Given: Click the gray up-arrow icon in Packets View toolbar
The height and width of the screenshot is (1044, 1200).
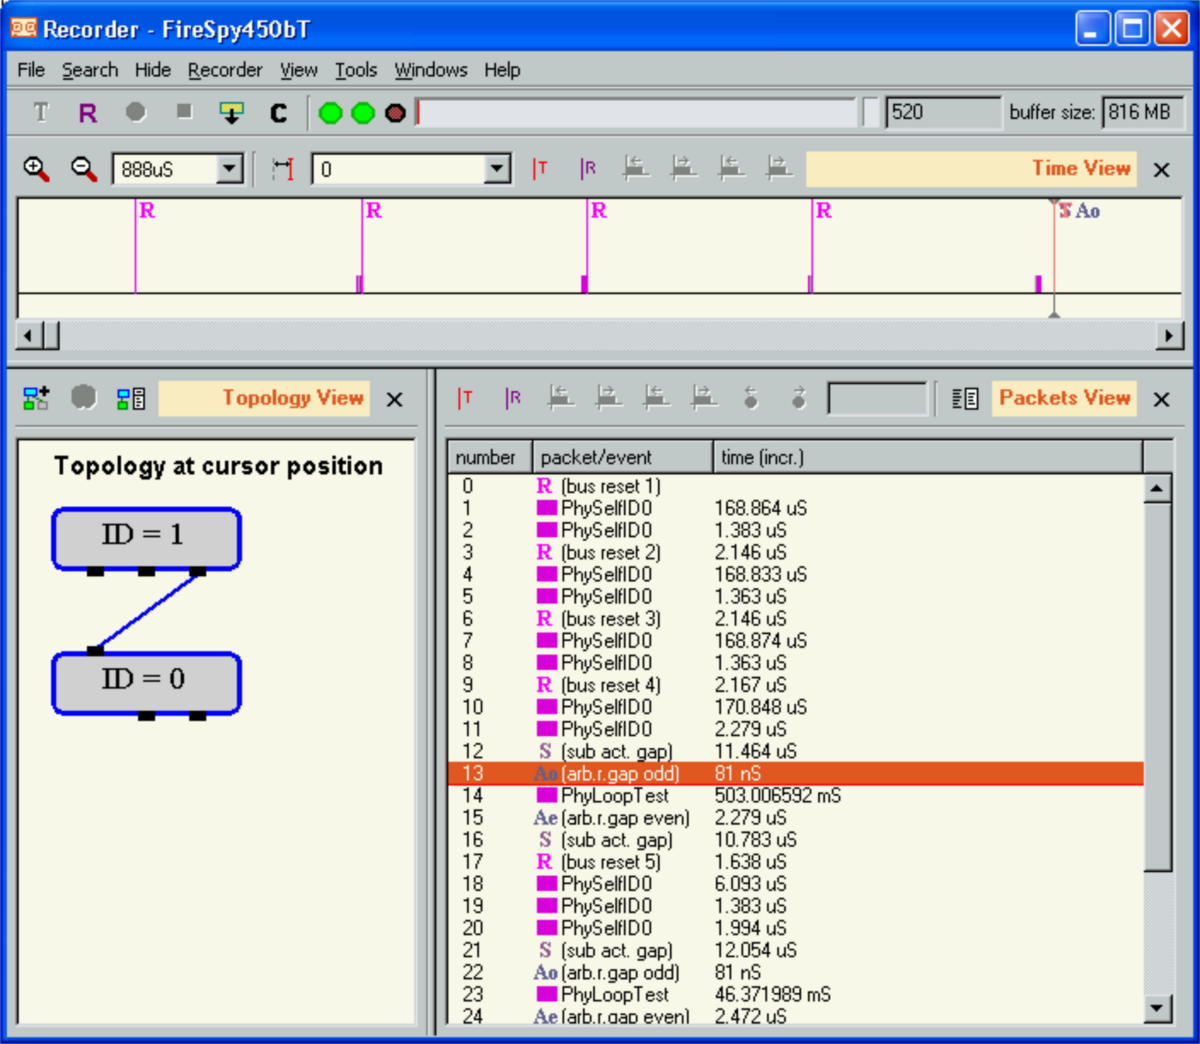Looking at the screenshot, I should [x=751, y=398].
